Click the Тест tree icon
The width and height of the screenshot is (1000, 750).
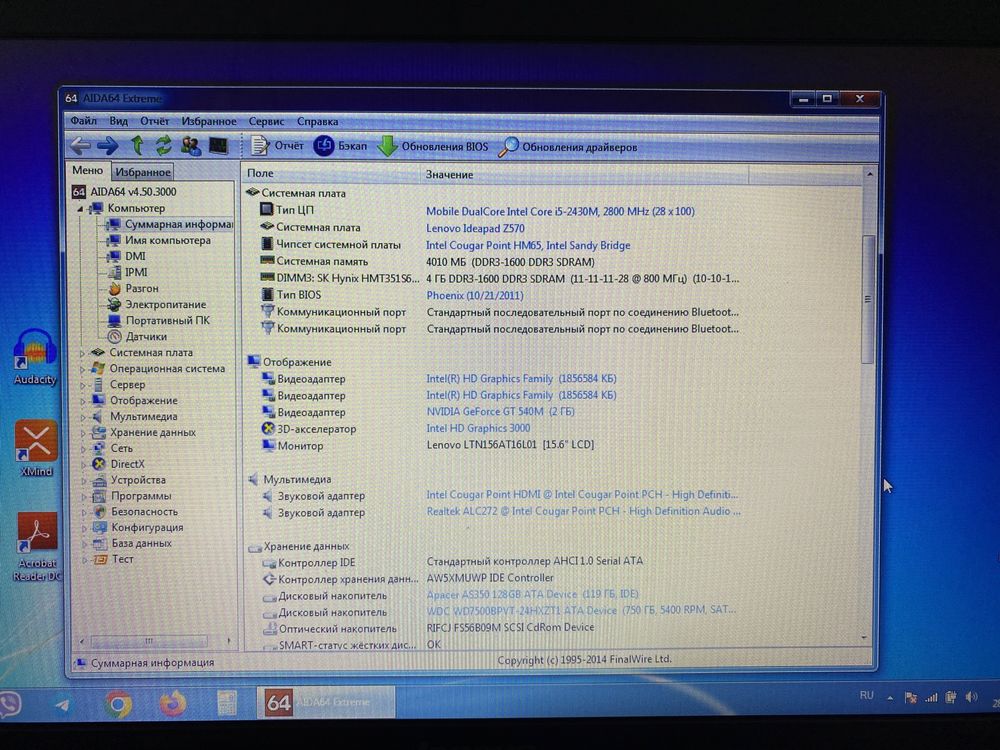click(x=100, y=559)
